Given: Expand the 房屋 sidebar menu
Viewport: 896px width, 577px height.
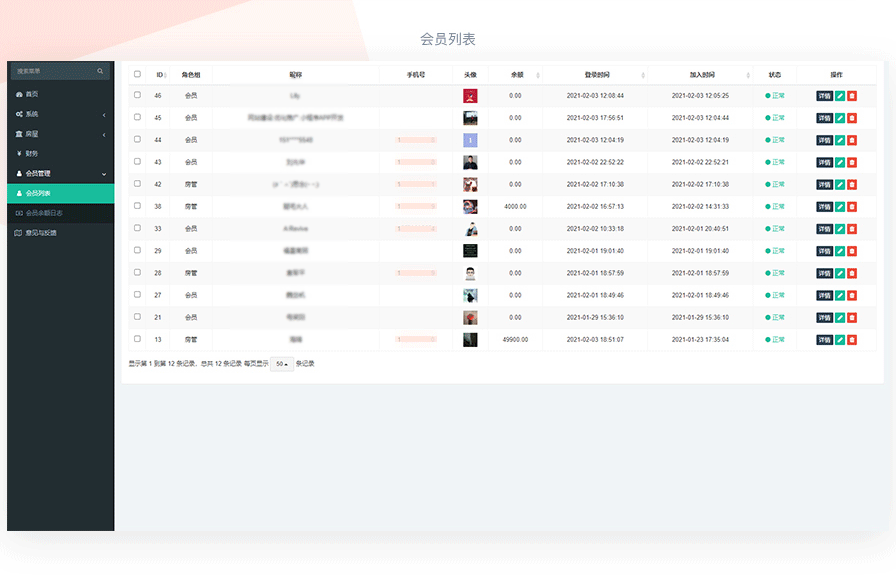Looking at the screenshot, I should pos(61,134).
